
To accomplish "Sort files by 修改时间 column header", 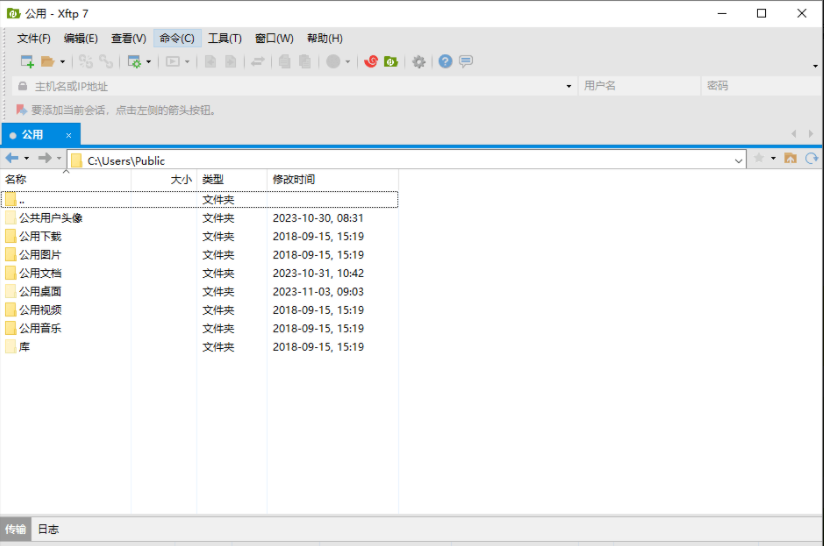I will pos(294,179).
